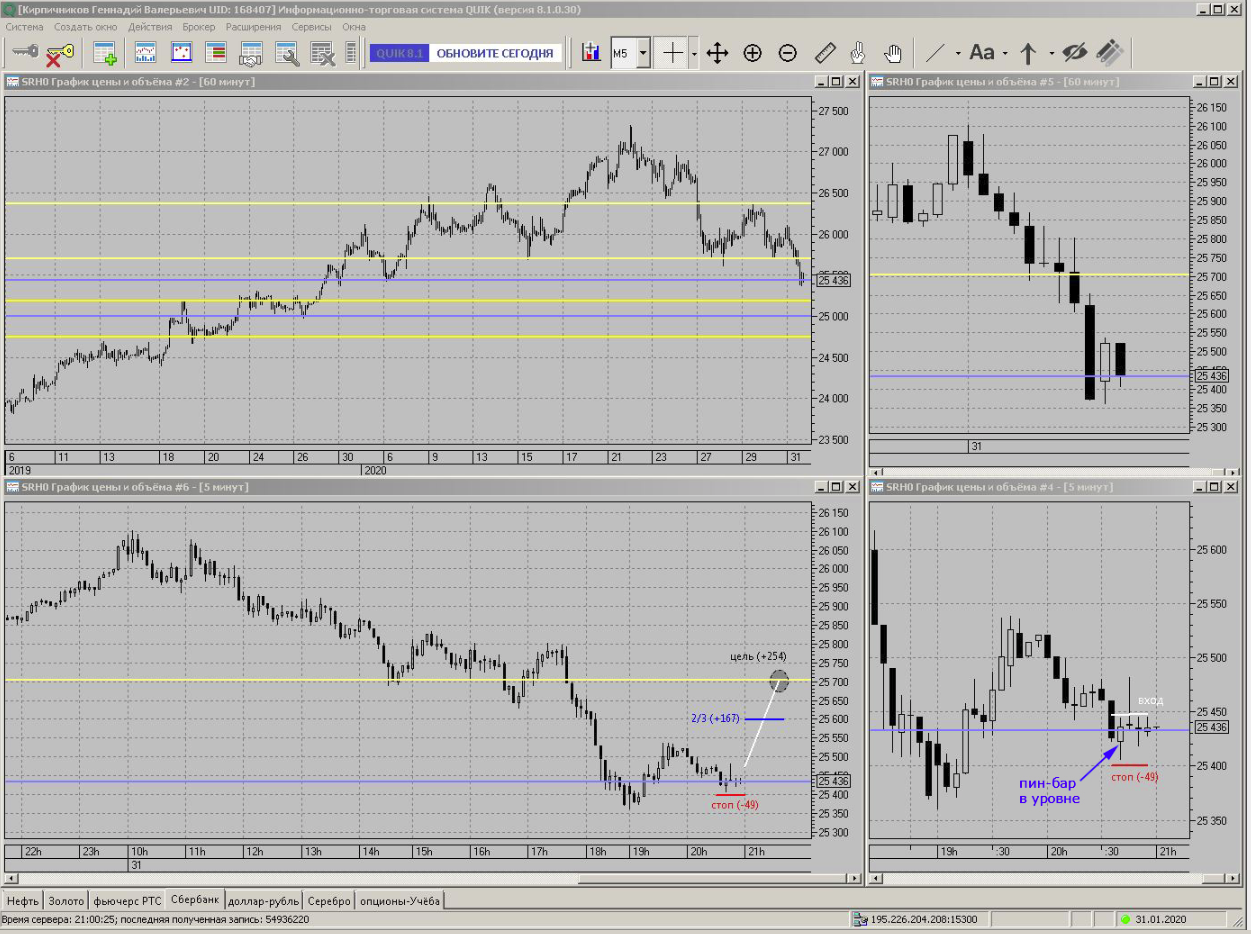This screenshot has width=1251, height=934.
Task: Expand the line tool dropdown arrow
Action: [958, 53]
